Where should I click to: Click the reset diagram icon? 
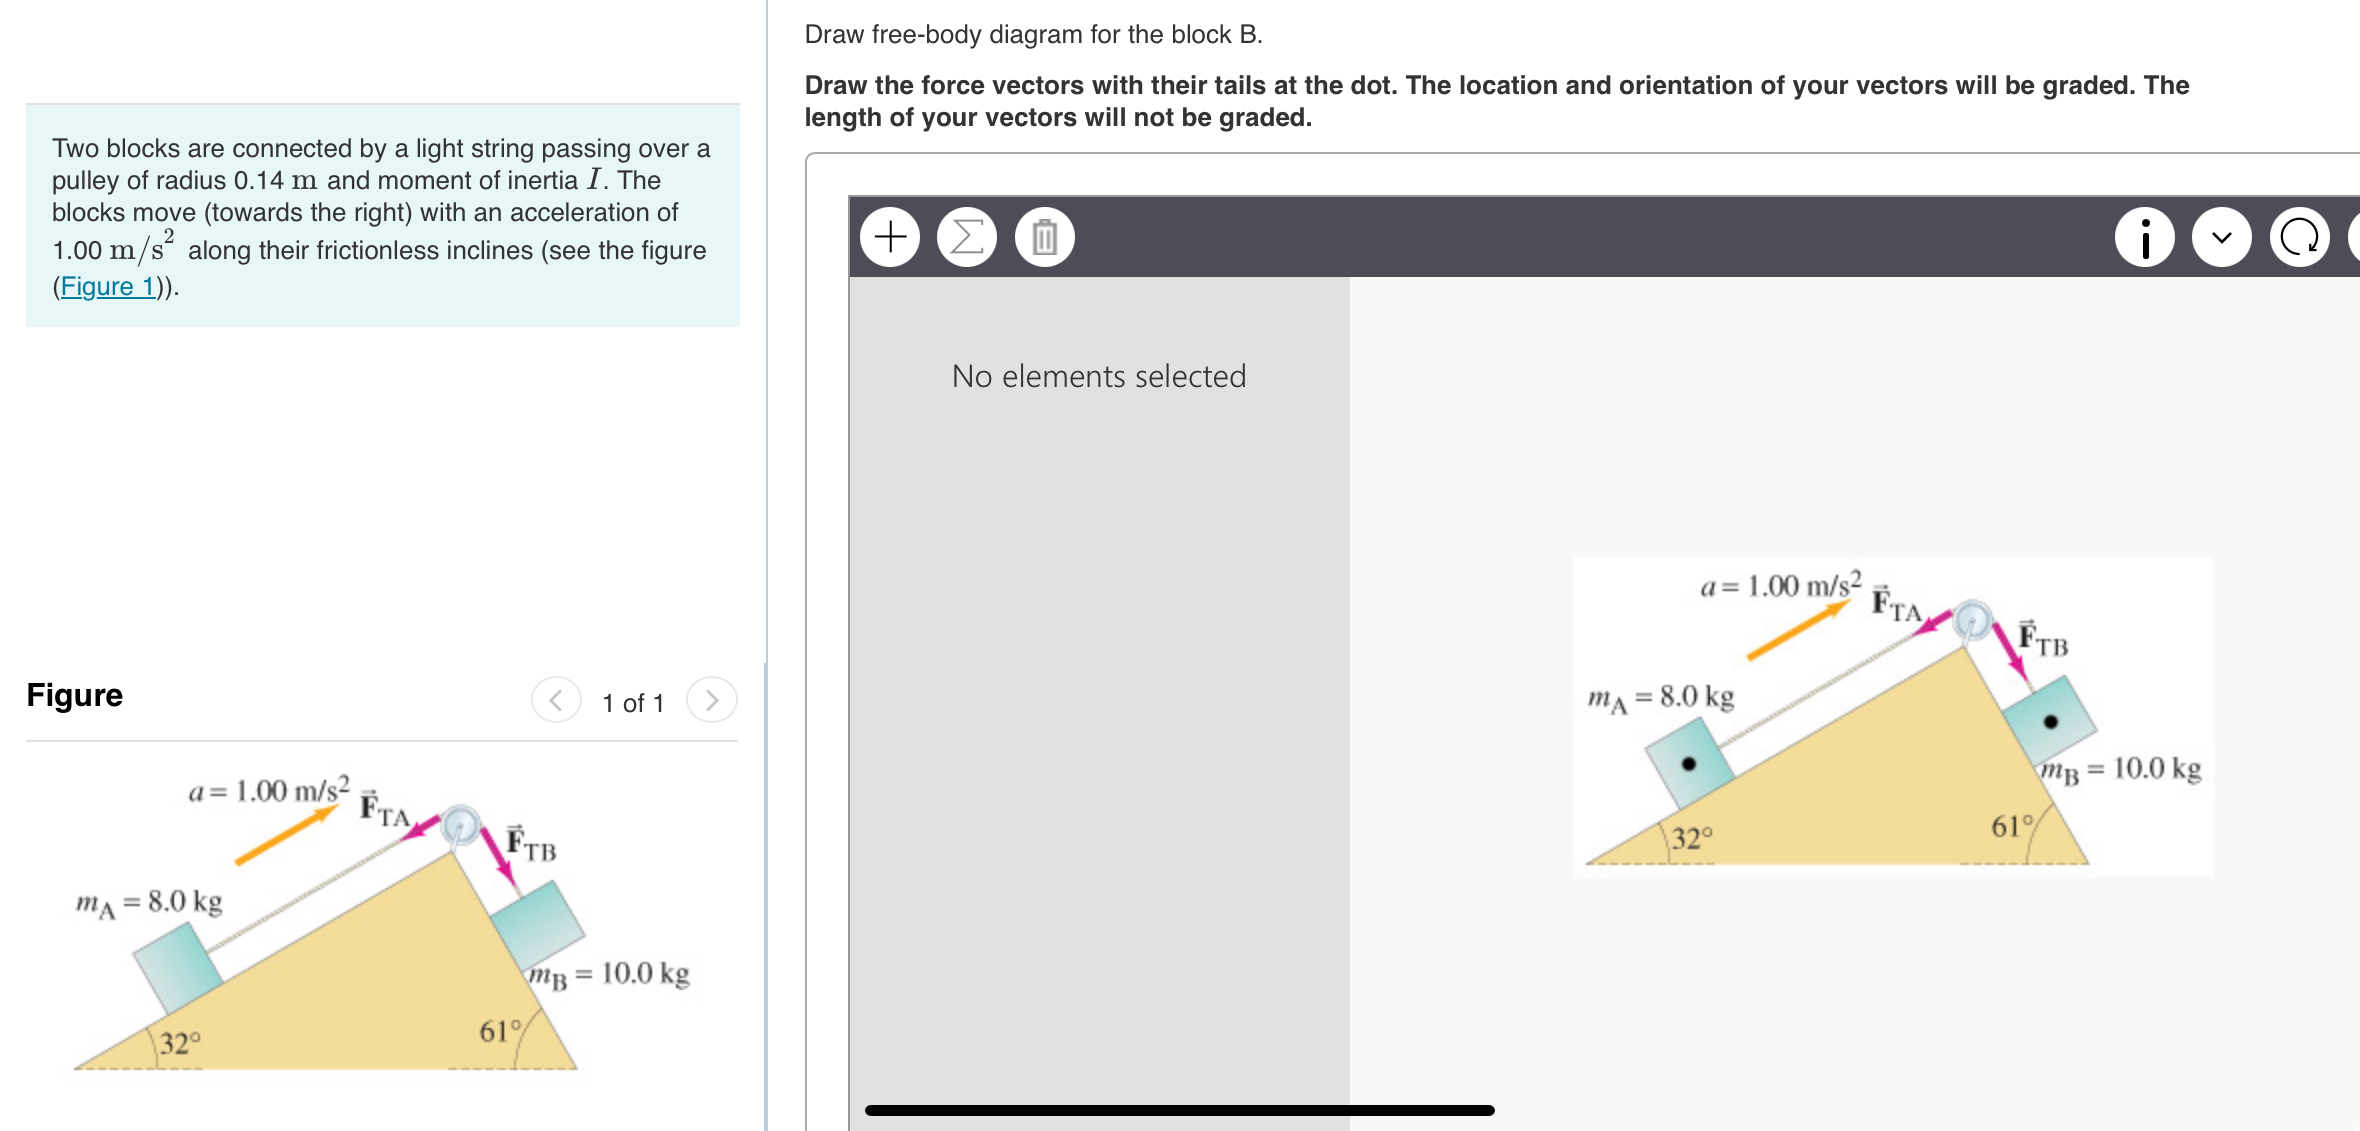coord(2300,236)
